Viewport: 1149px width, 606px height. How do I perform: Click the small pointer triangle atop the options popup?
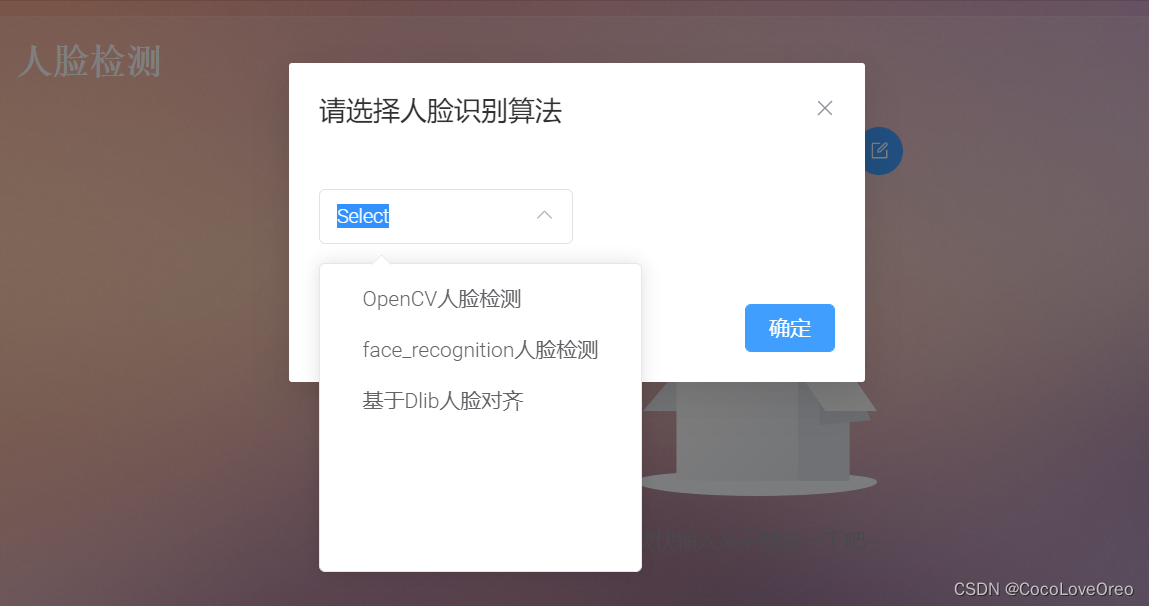coord(380,259)
